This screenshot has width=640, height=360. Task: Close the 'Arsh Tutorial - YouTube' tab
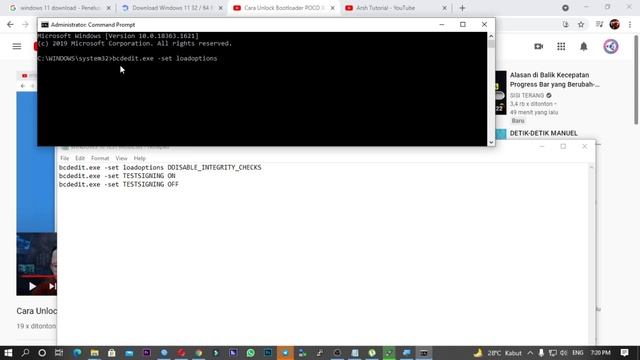coord(444,8)
